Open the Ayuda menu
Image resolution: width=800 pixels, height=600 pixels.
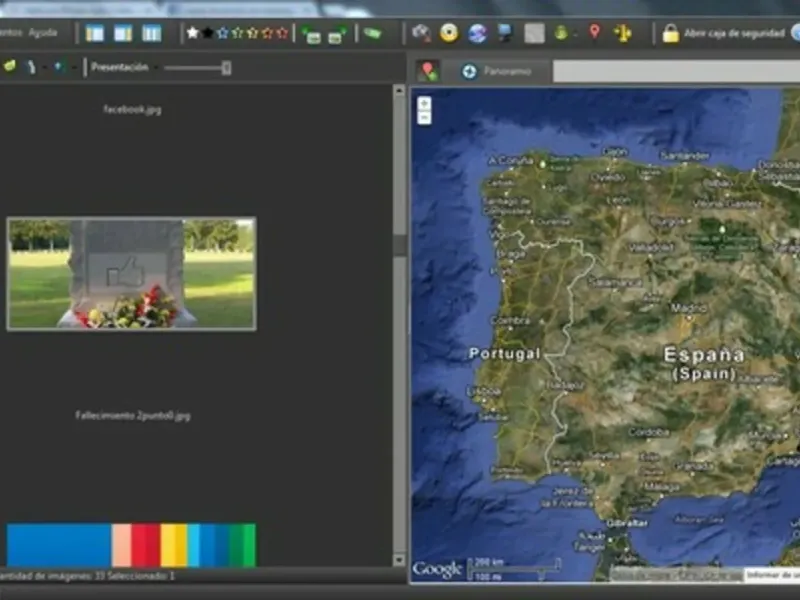pos(43,33)
